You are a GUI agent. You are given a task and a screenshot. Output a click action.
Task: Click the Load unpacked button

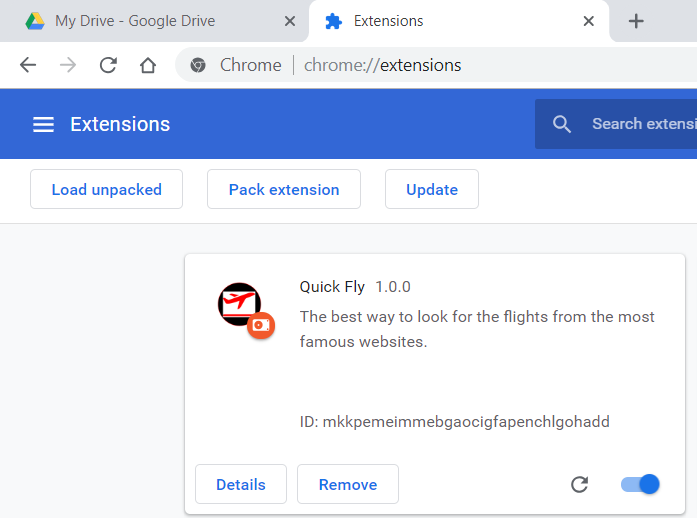pos(106,189)
